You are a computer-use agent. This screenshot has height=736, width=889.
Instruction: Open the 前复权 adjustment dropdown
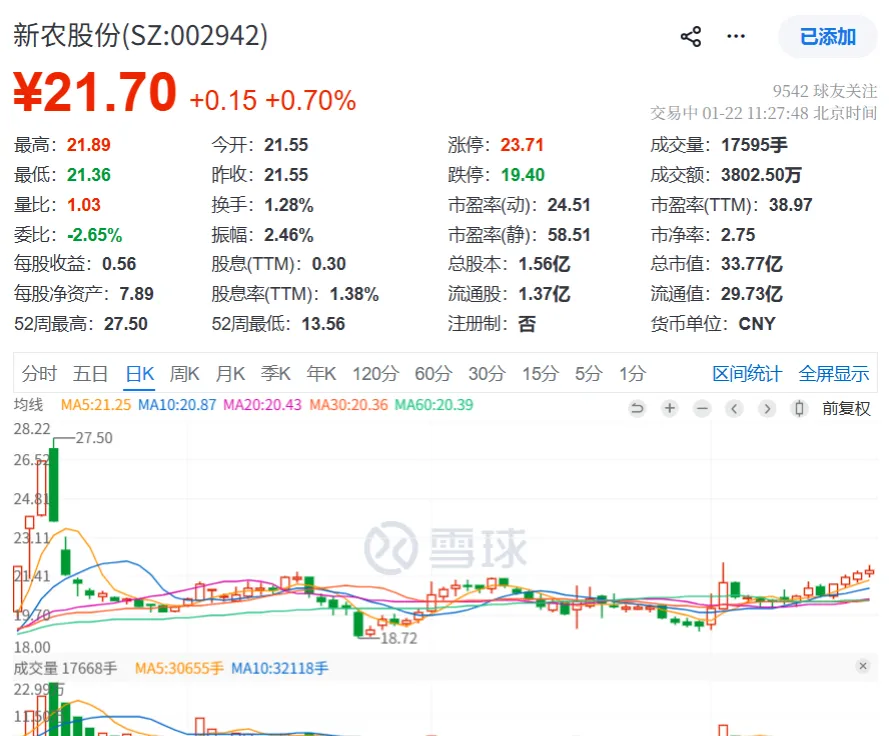point(846,409)
